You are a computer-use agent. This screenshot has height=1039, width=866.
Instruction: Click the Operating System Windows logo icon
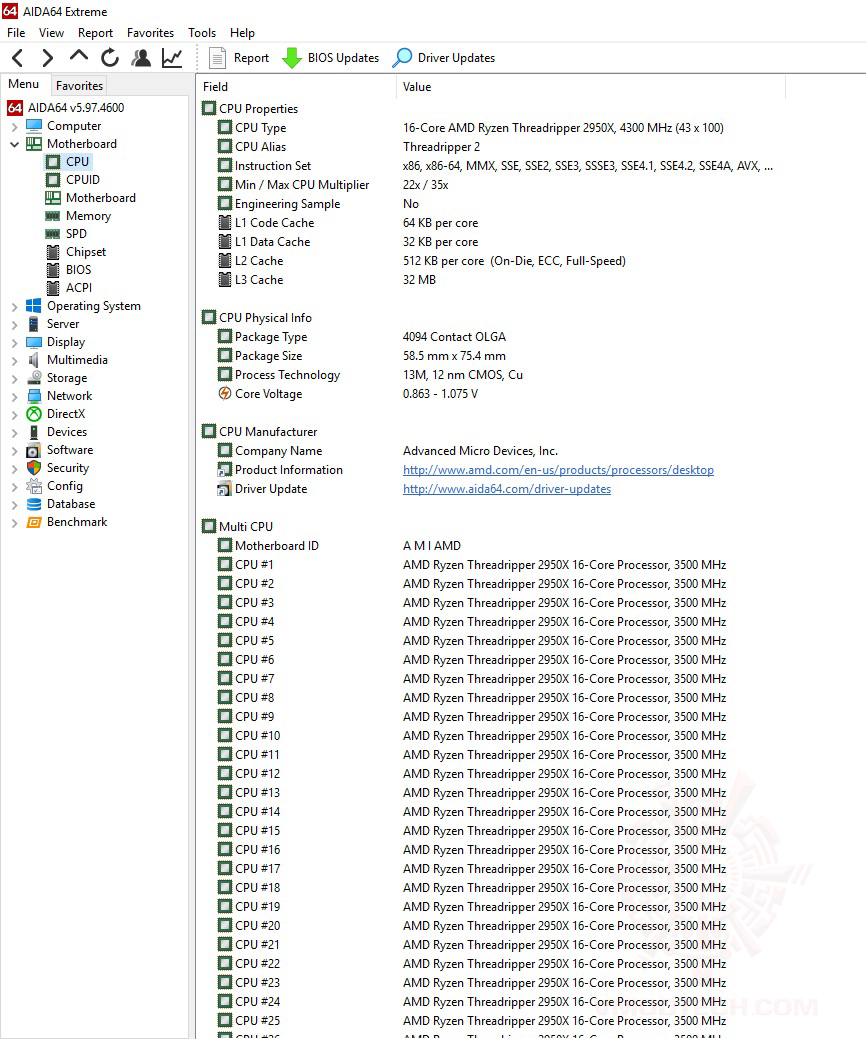click(34, 305)
